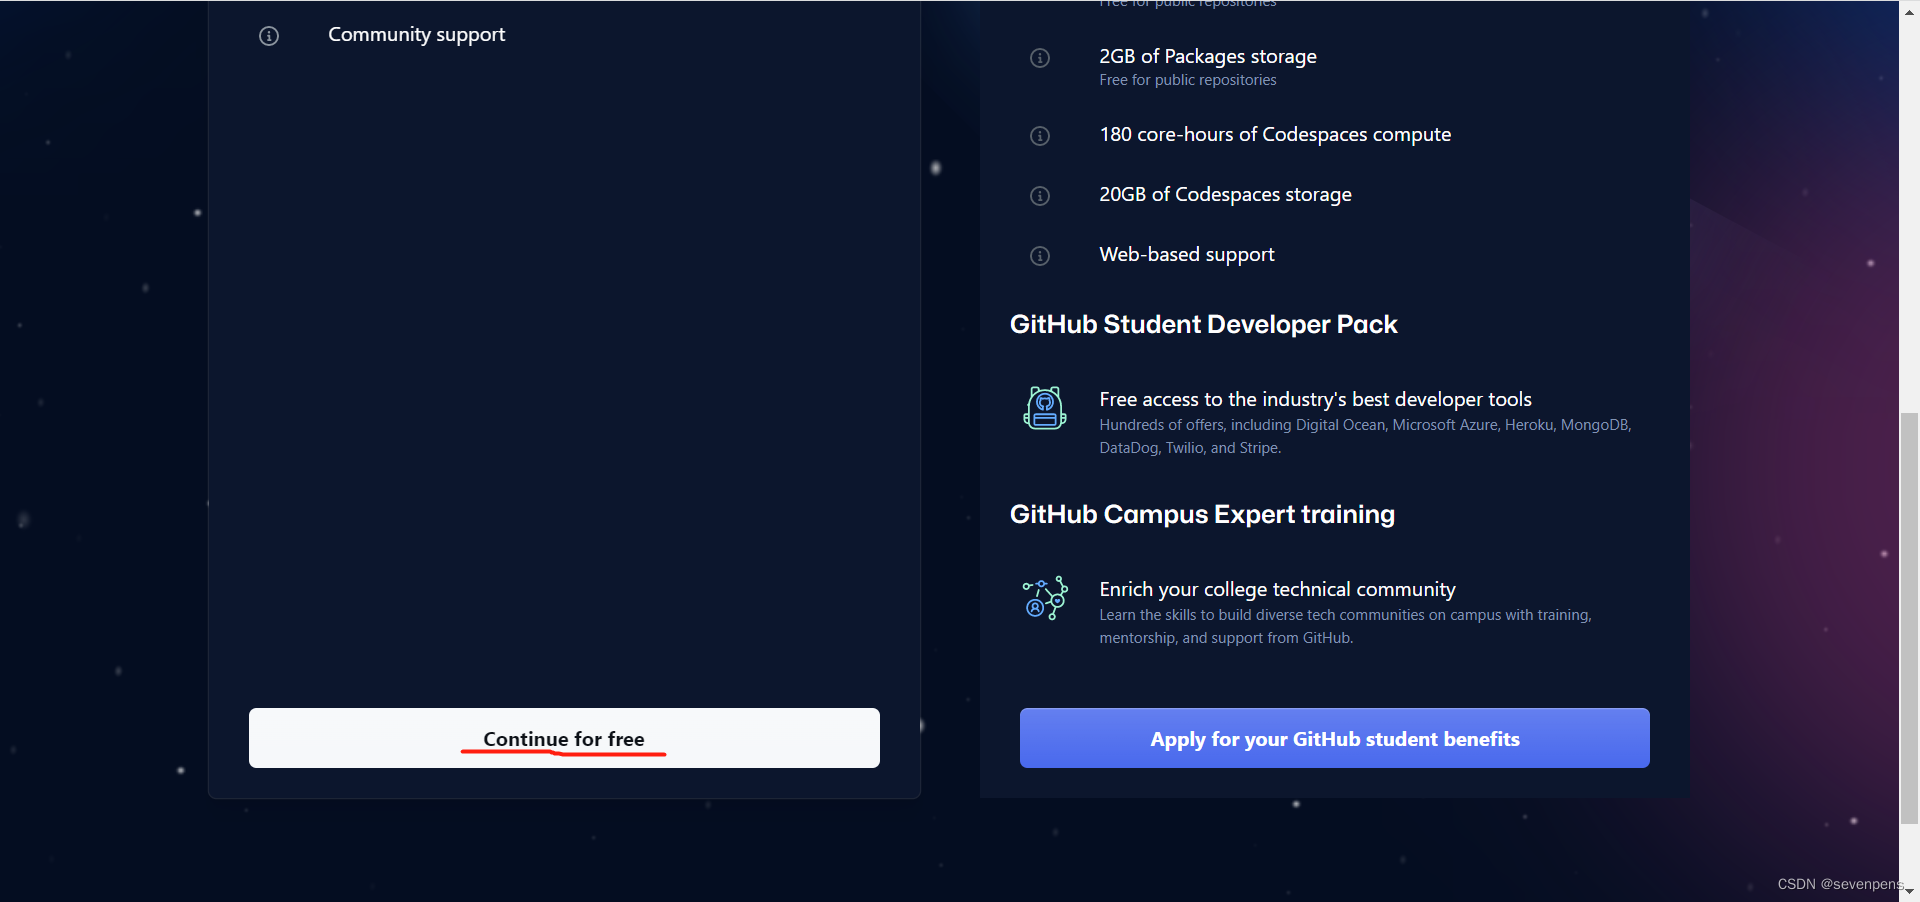Select the Community support feature text
Image resolution: width=1920 pixels, height=902 pixels.
[x=416, y=35]
